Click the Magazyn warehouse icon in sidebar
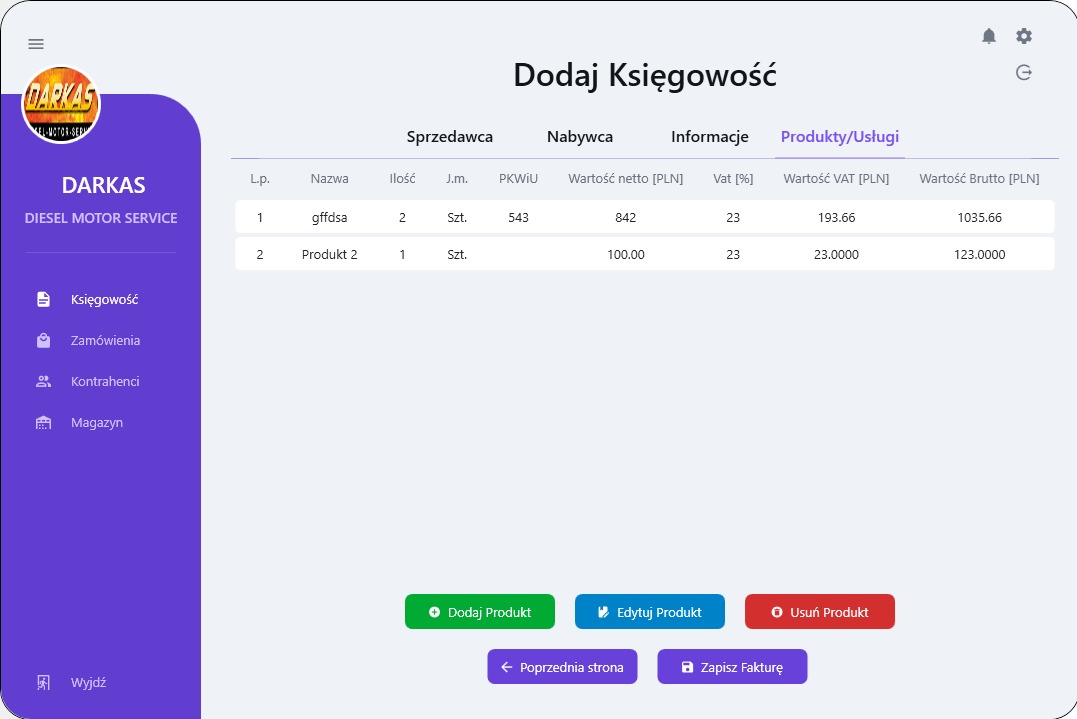The width and height of the screenshot is (1077, 719). (x=43, y=422)
